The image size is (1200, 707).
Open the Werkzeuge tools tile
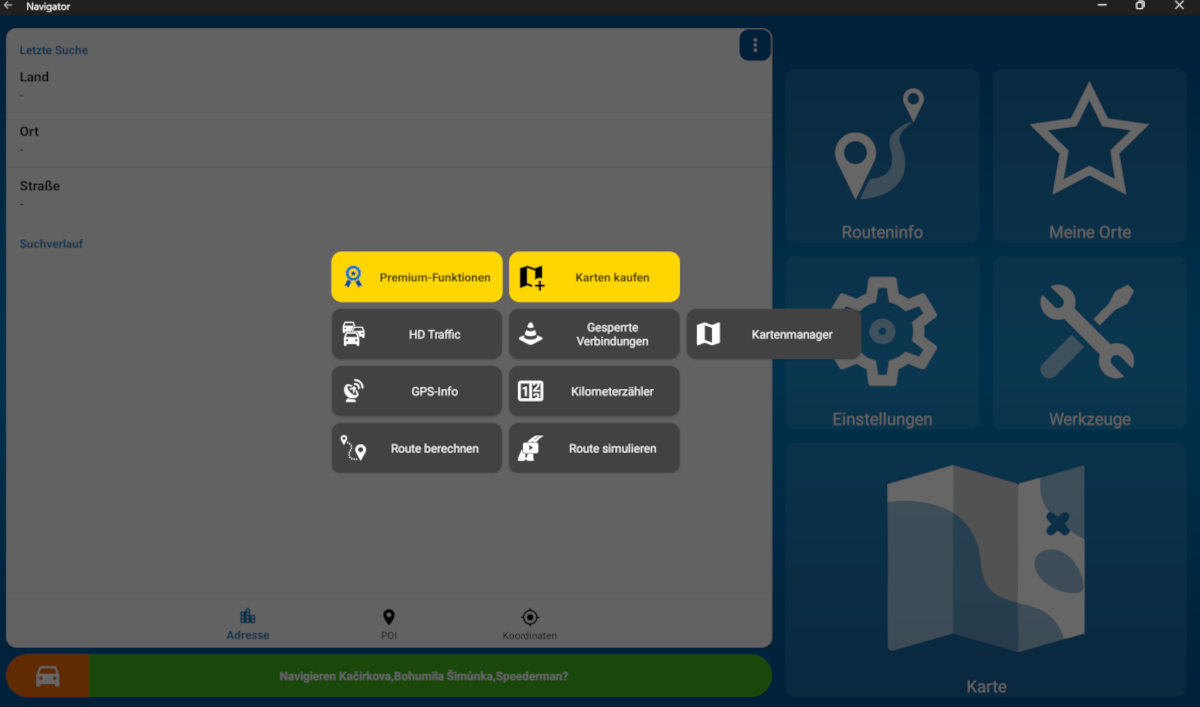pos(1089,343)
